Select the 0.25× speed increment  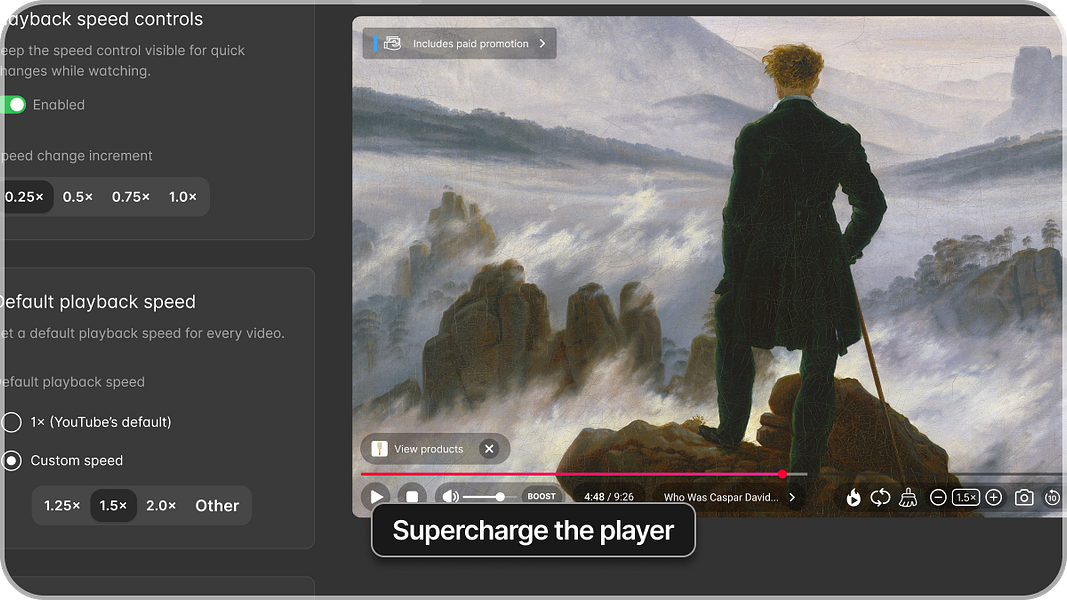tap(24, 197)
